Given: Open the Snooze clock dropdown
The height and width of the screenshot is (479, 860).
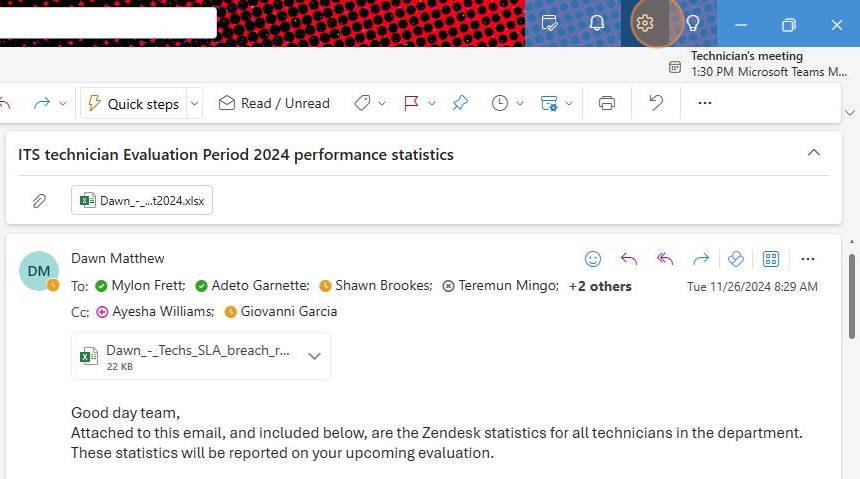Looking at the screenshot, I should tap(519, 103).
